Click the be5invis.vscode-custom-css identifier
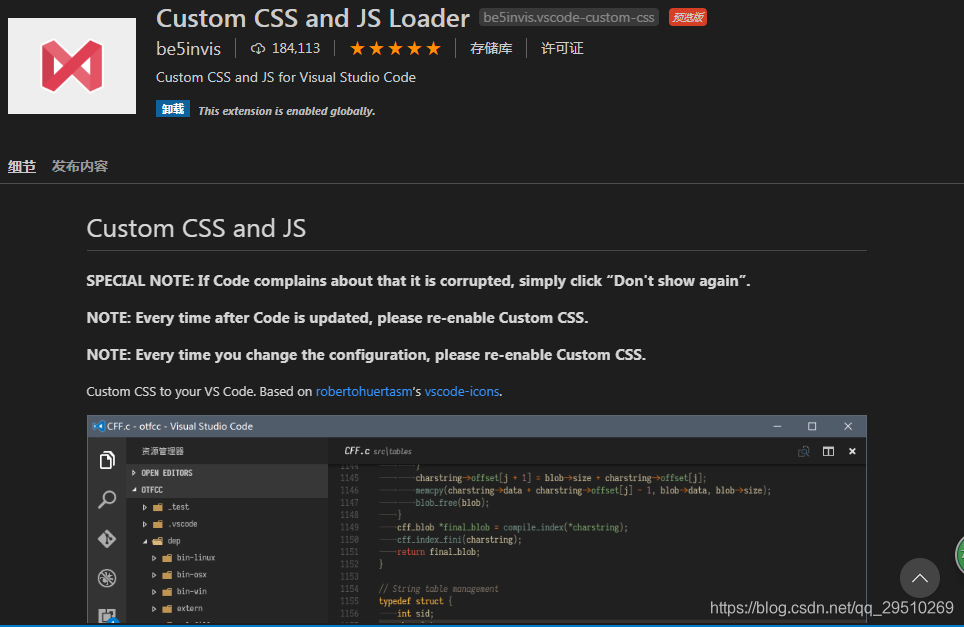The height and width of the screenshot is (627, 964). coord(569,17)
